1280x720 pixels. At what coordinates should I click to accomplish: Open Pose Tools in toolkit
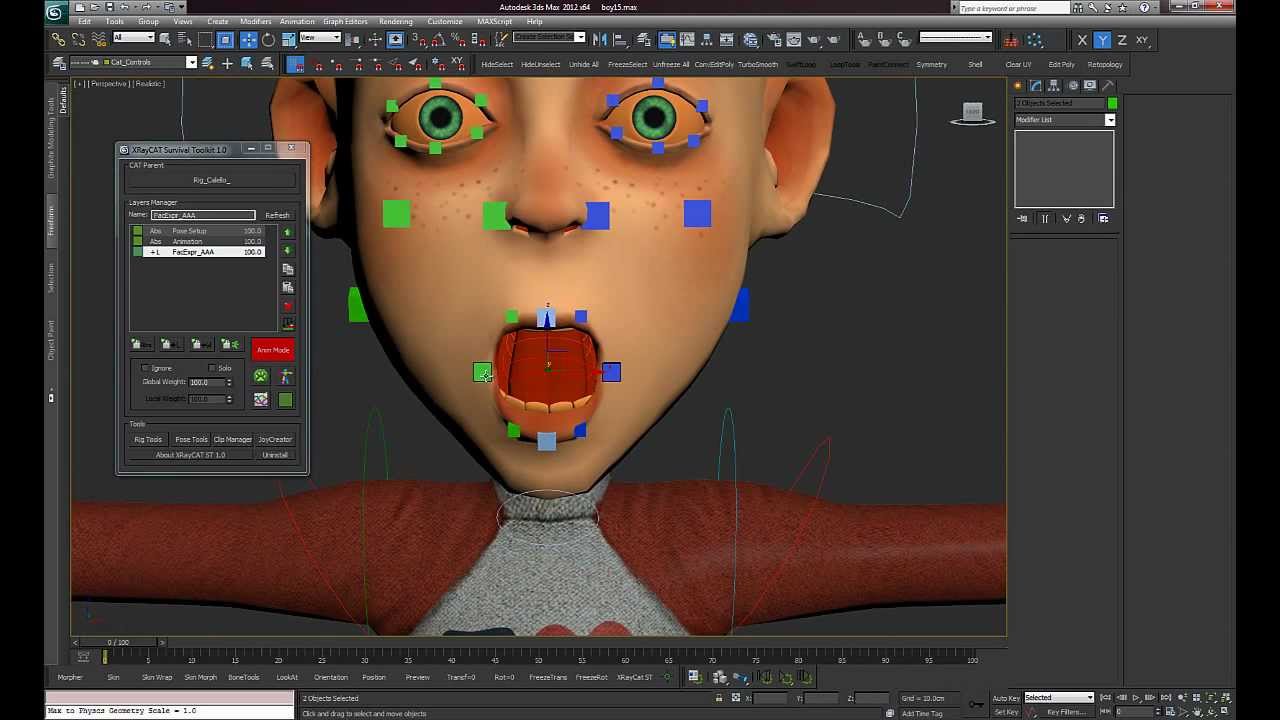pos(191,440)
